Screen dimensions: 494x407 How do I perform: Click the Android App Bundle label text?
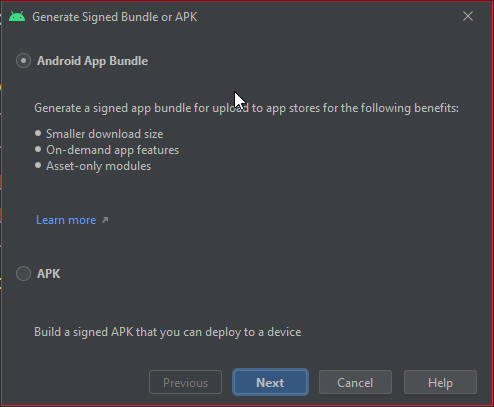pos(92,61)
